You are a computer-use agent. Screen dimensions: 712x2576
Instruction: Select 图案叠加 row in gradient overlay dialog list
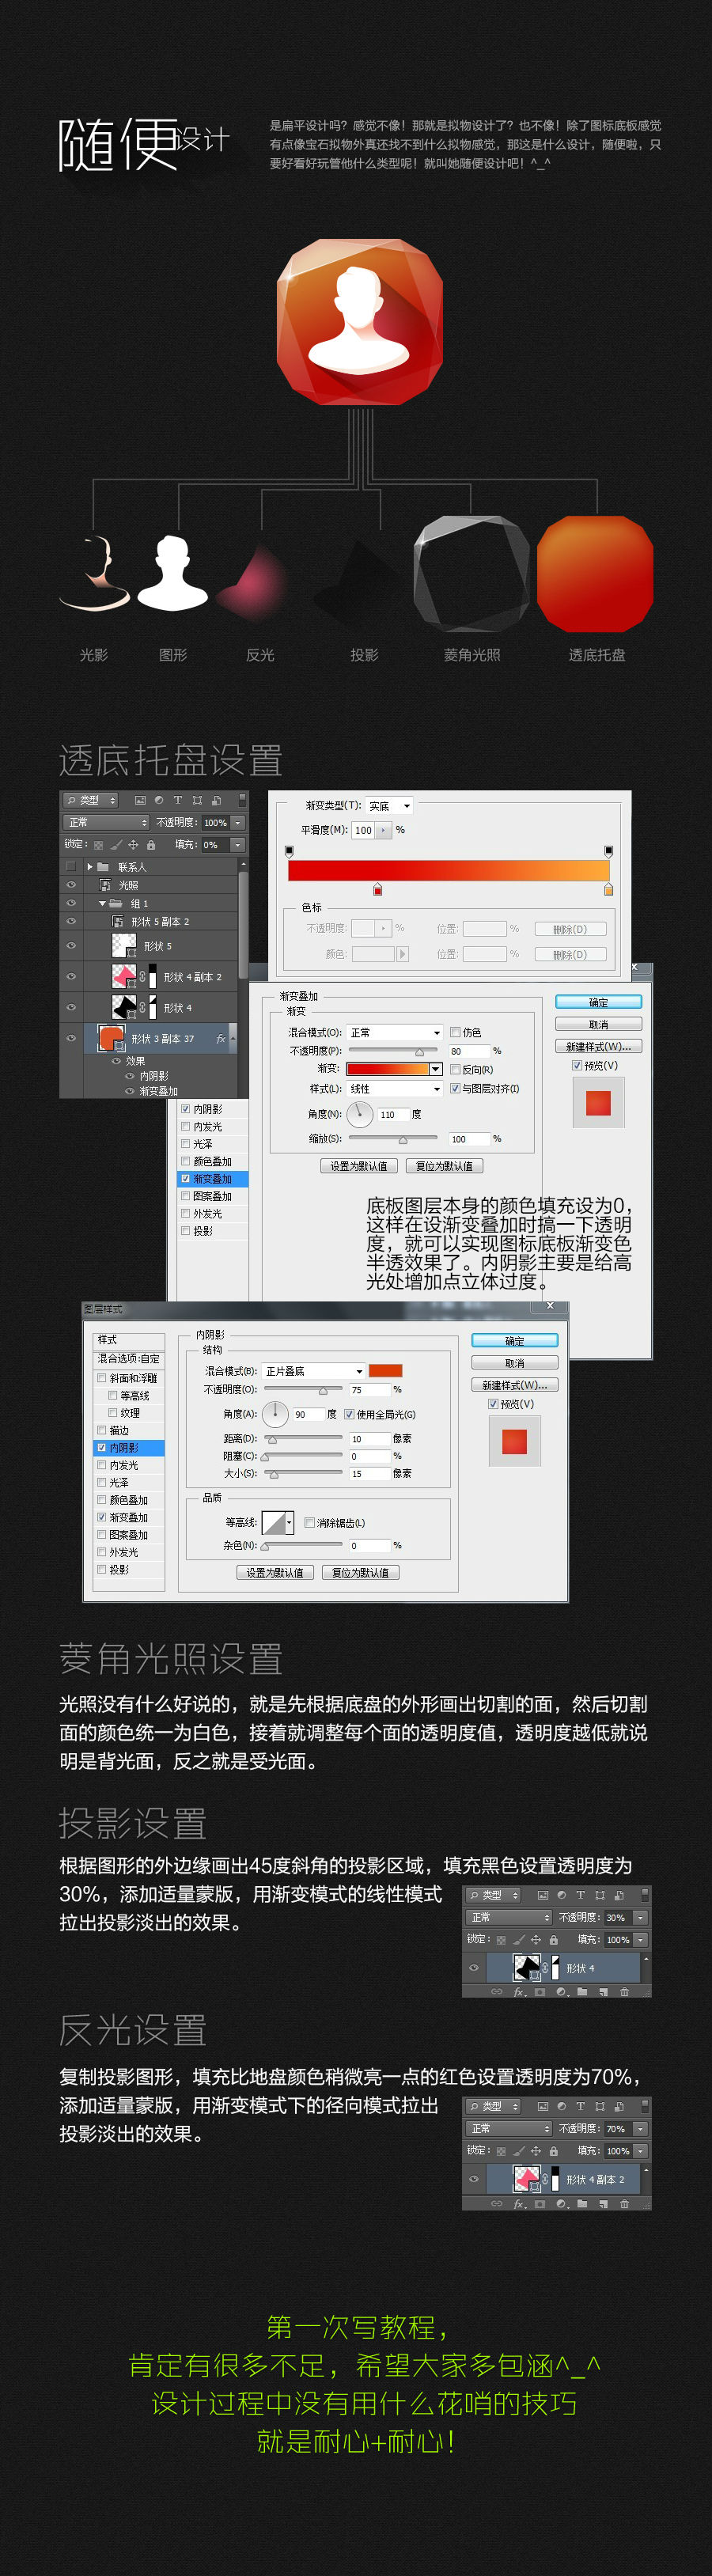coord(213,1196)
